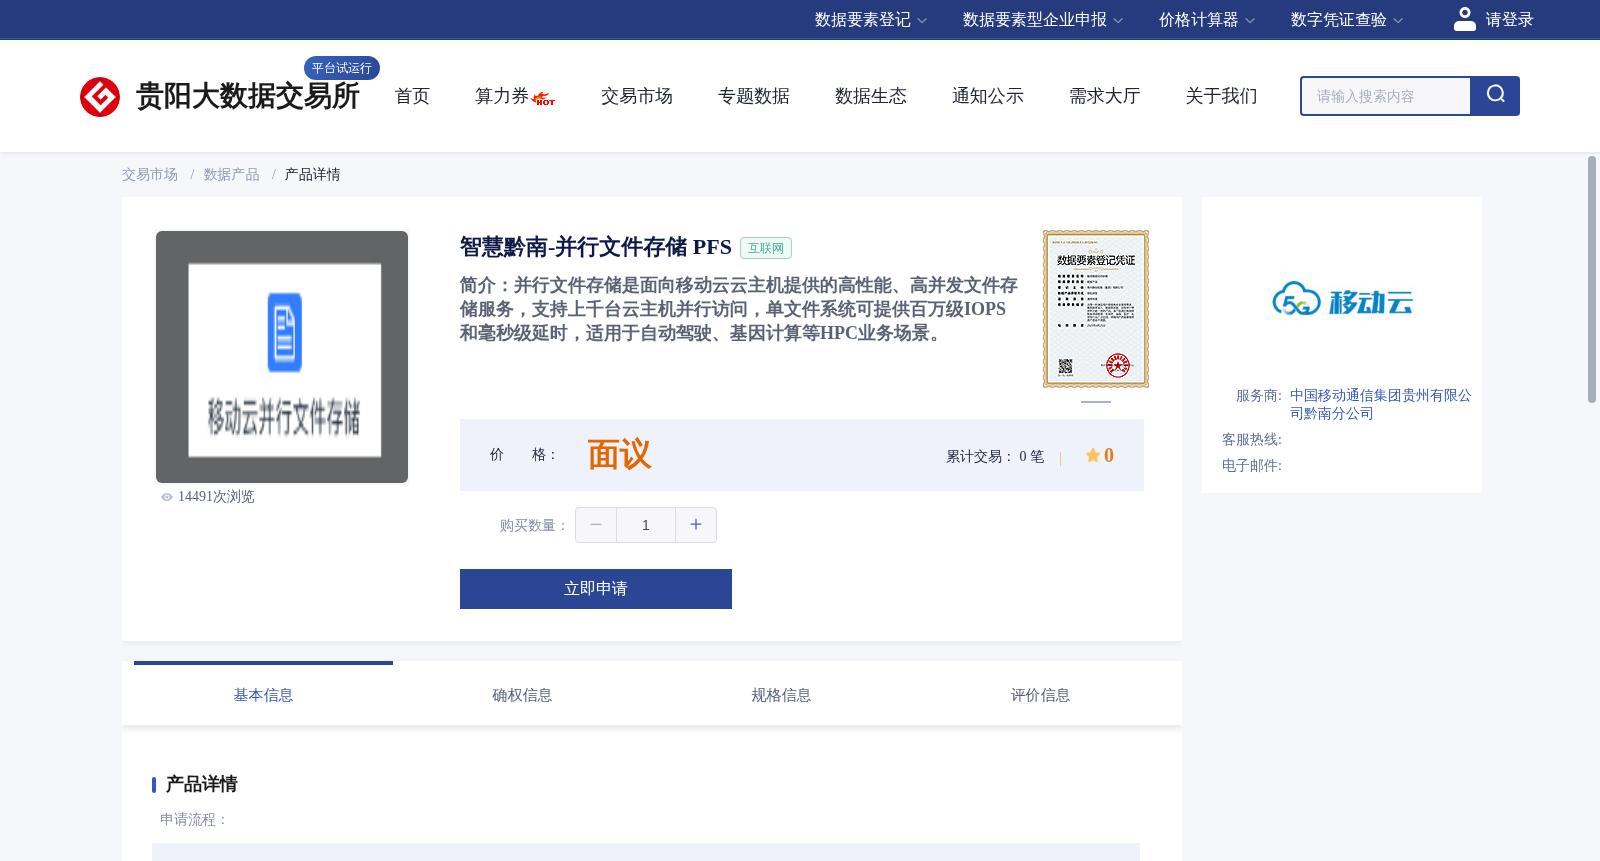Screen dimensions: 1600x861
Task: Open the 移动云并行文件存储 product image
Action: pos(282,357)
